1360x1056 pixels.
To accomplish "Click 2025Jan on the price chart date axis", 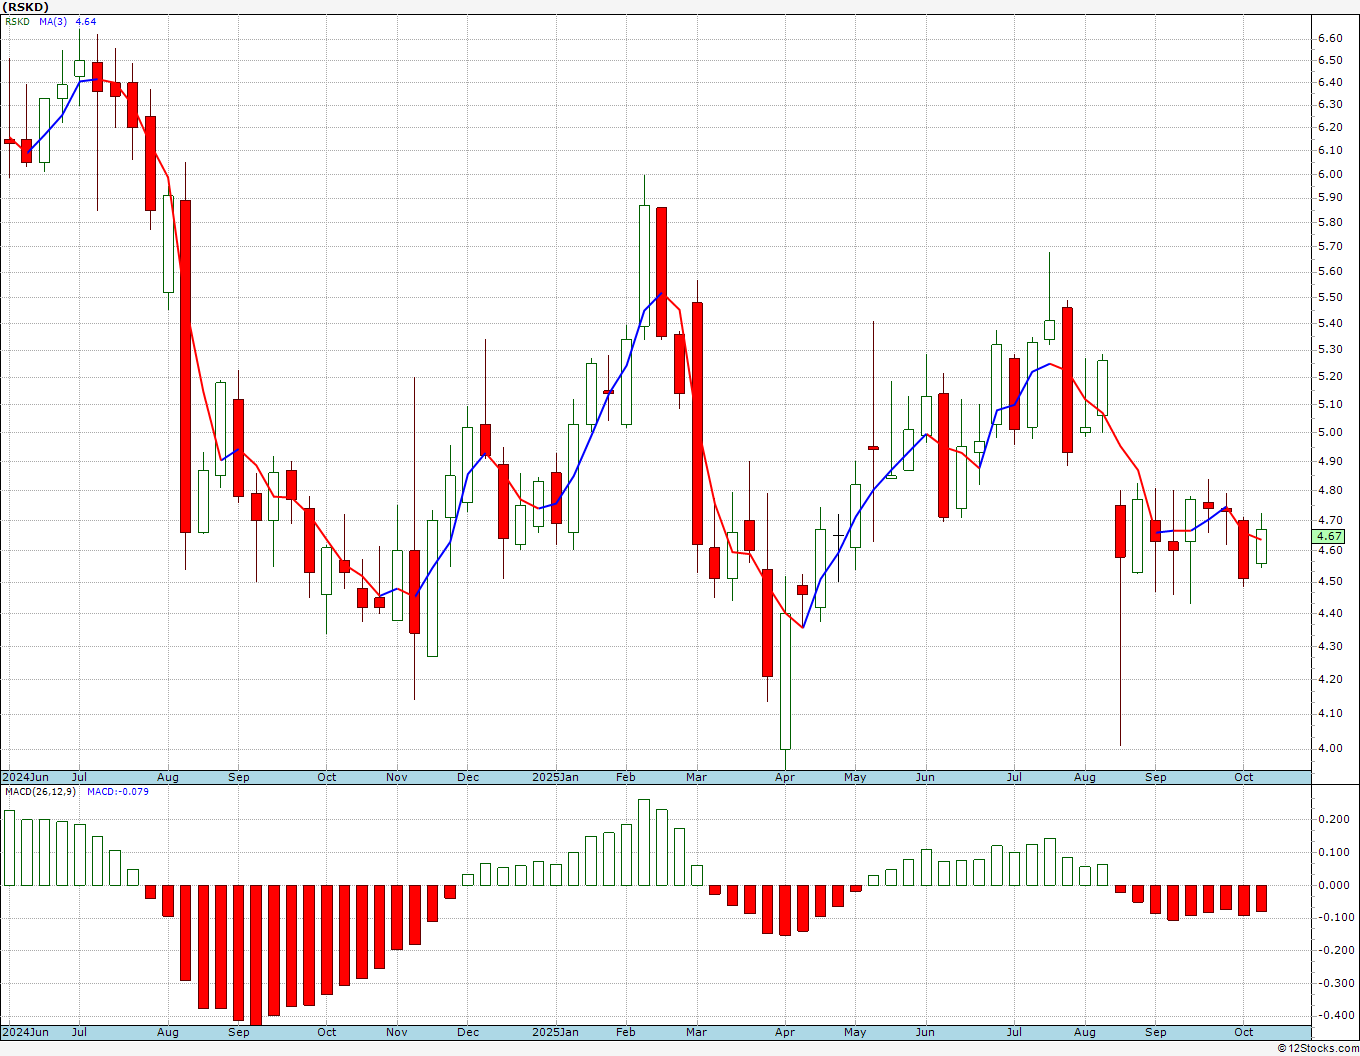I will (555, 777).
